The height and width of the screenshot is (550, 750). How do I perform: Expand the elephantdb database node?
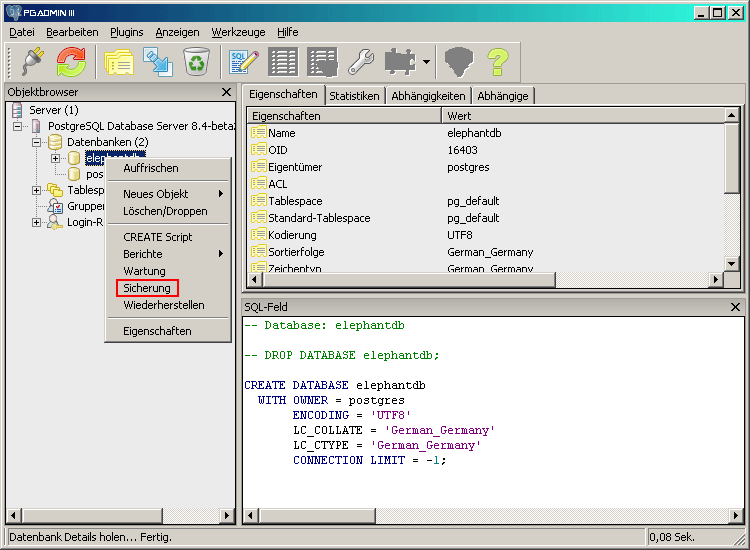55,158
